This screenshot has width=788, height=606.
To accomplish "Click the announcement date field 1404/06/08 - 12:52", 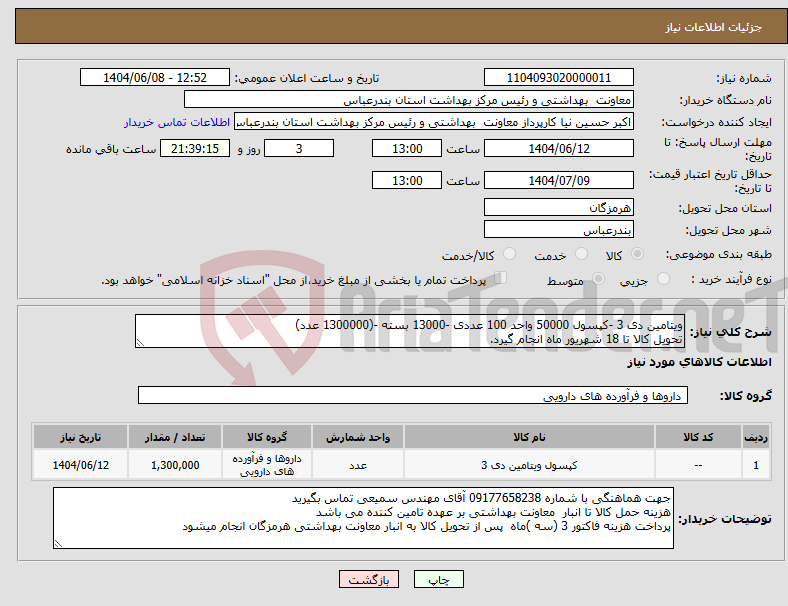I will [x=155, y=77].
